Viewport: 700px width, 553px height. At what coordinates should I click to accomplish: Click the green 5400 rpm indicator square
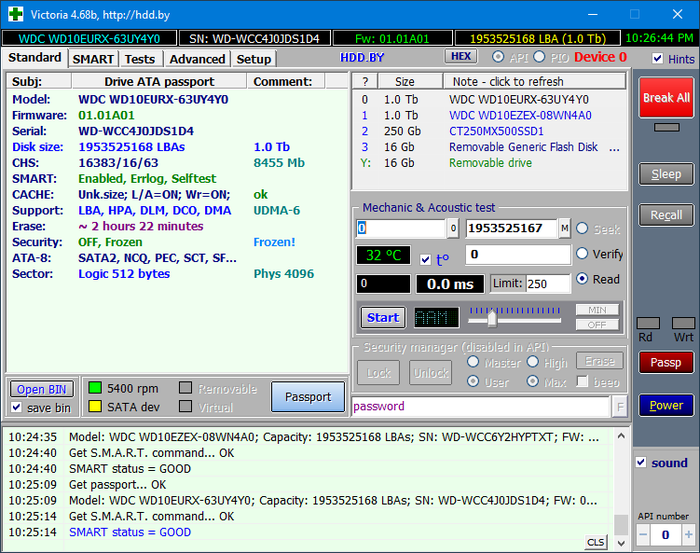(95, 388)
